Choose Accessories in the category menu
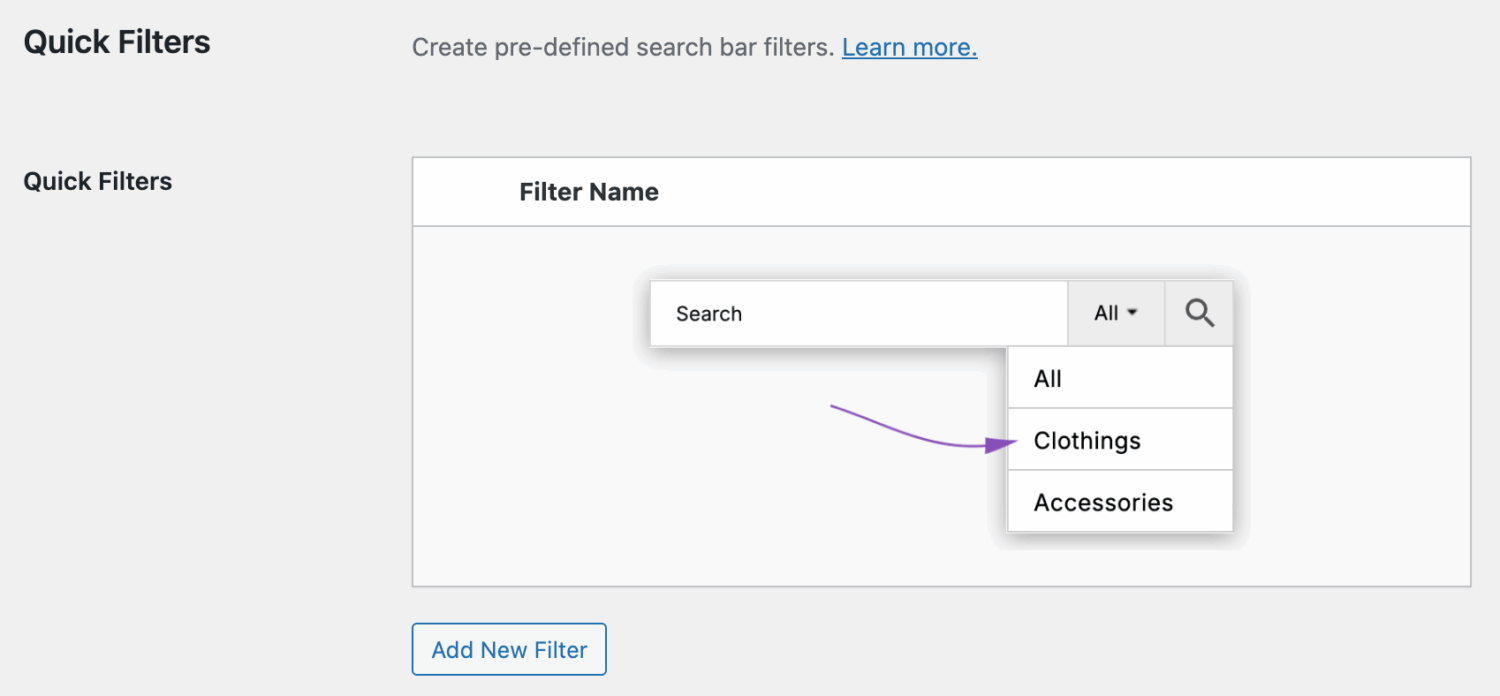 coord(1102,502)
